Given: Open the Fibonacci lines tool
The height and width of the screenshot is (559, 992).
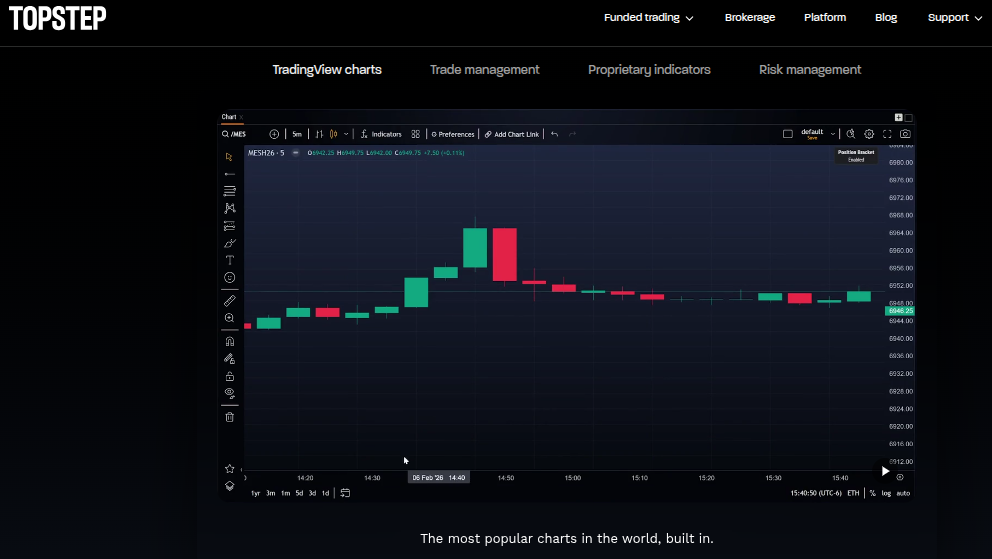Looking at the screenshot, I should (x=230, y=190).
